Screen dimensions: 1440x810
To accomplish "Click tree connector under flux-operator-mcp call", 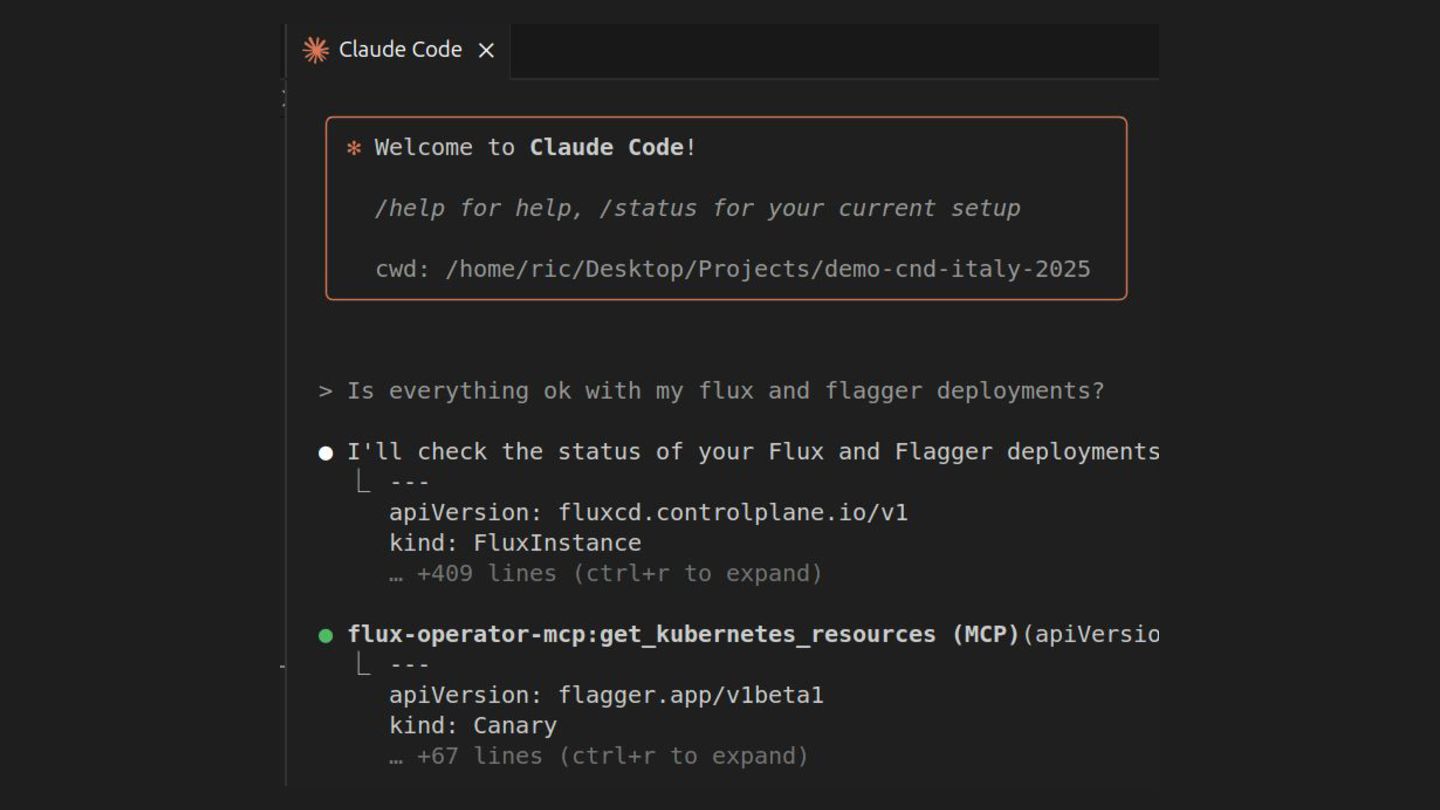I will pyautogui.click(x=363, y=665).
